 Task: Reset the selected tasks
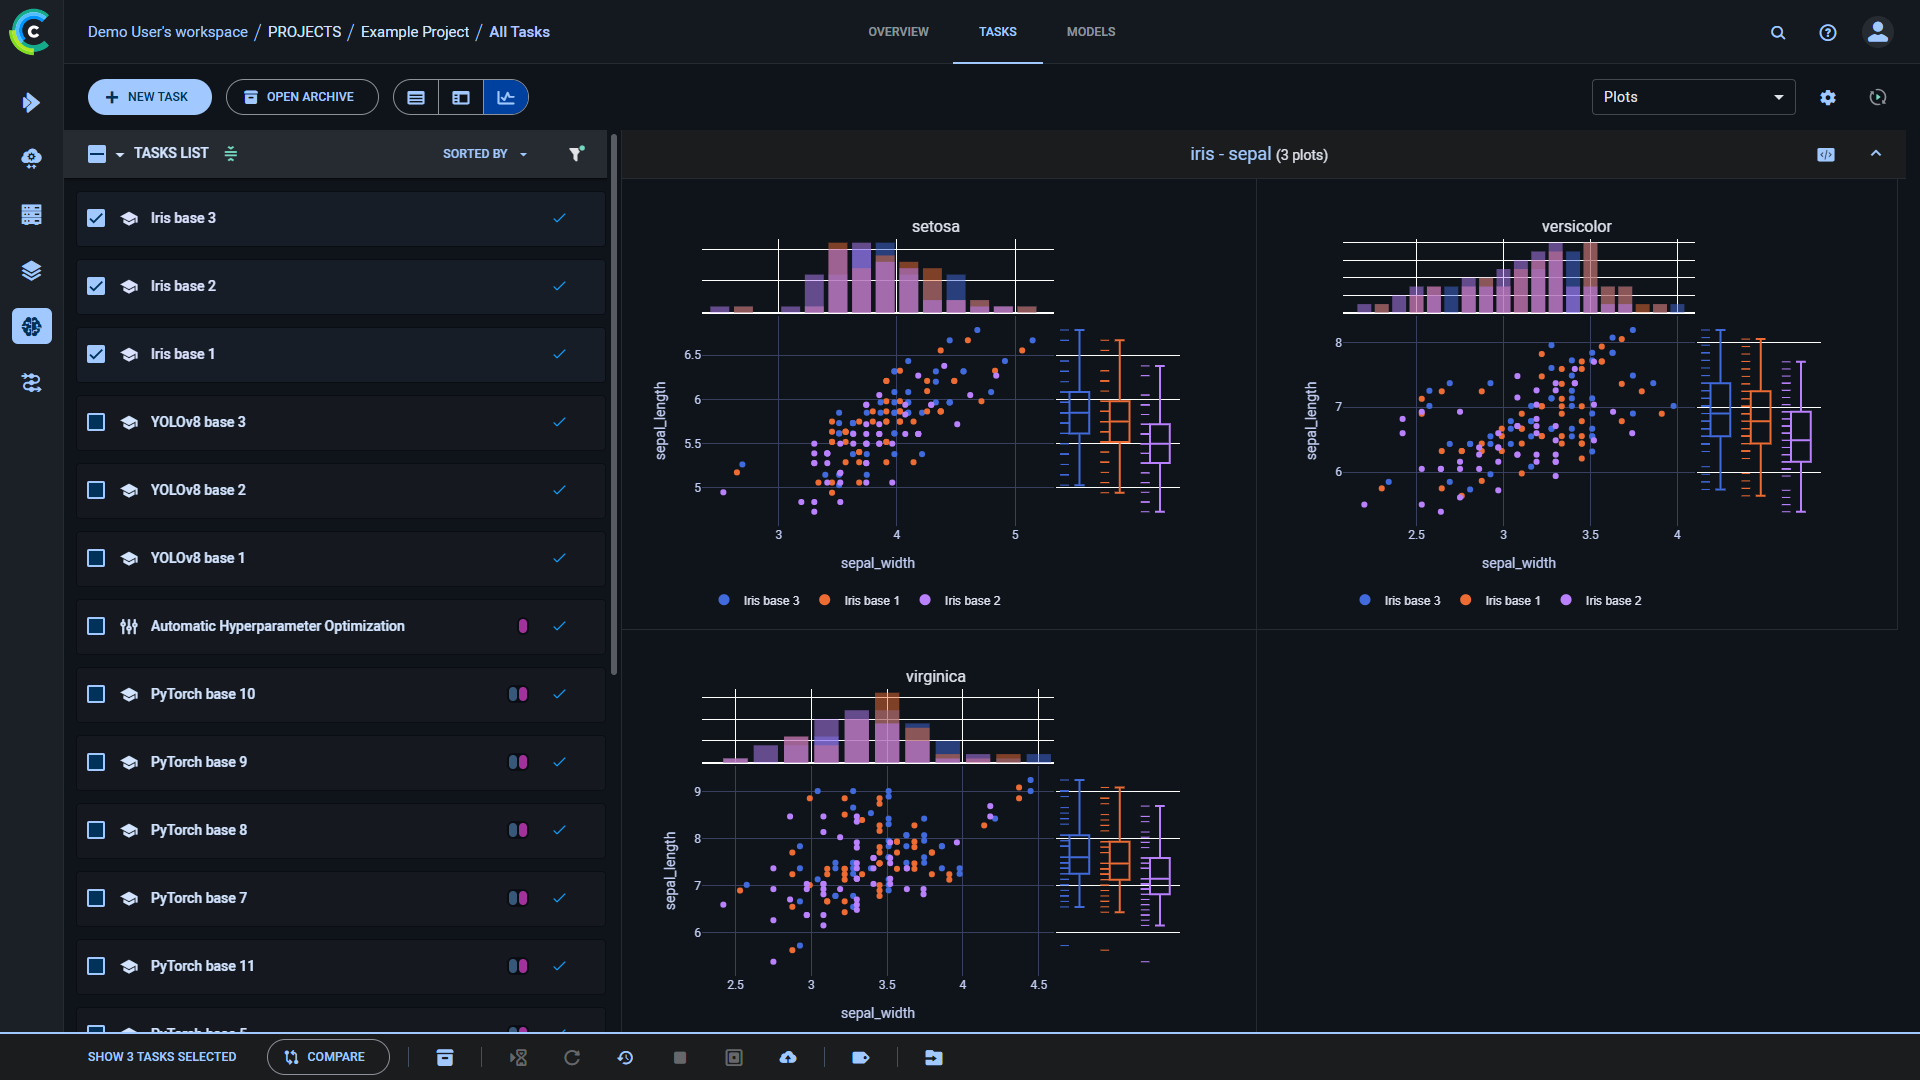click(572, 1057)
